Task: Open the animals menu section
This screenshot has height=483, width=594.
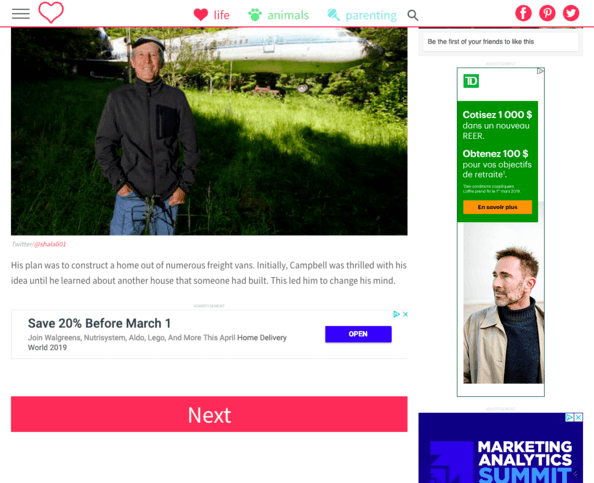Action: point(288,15)
